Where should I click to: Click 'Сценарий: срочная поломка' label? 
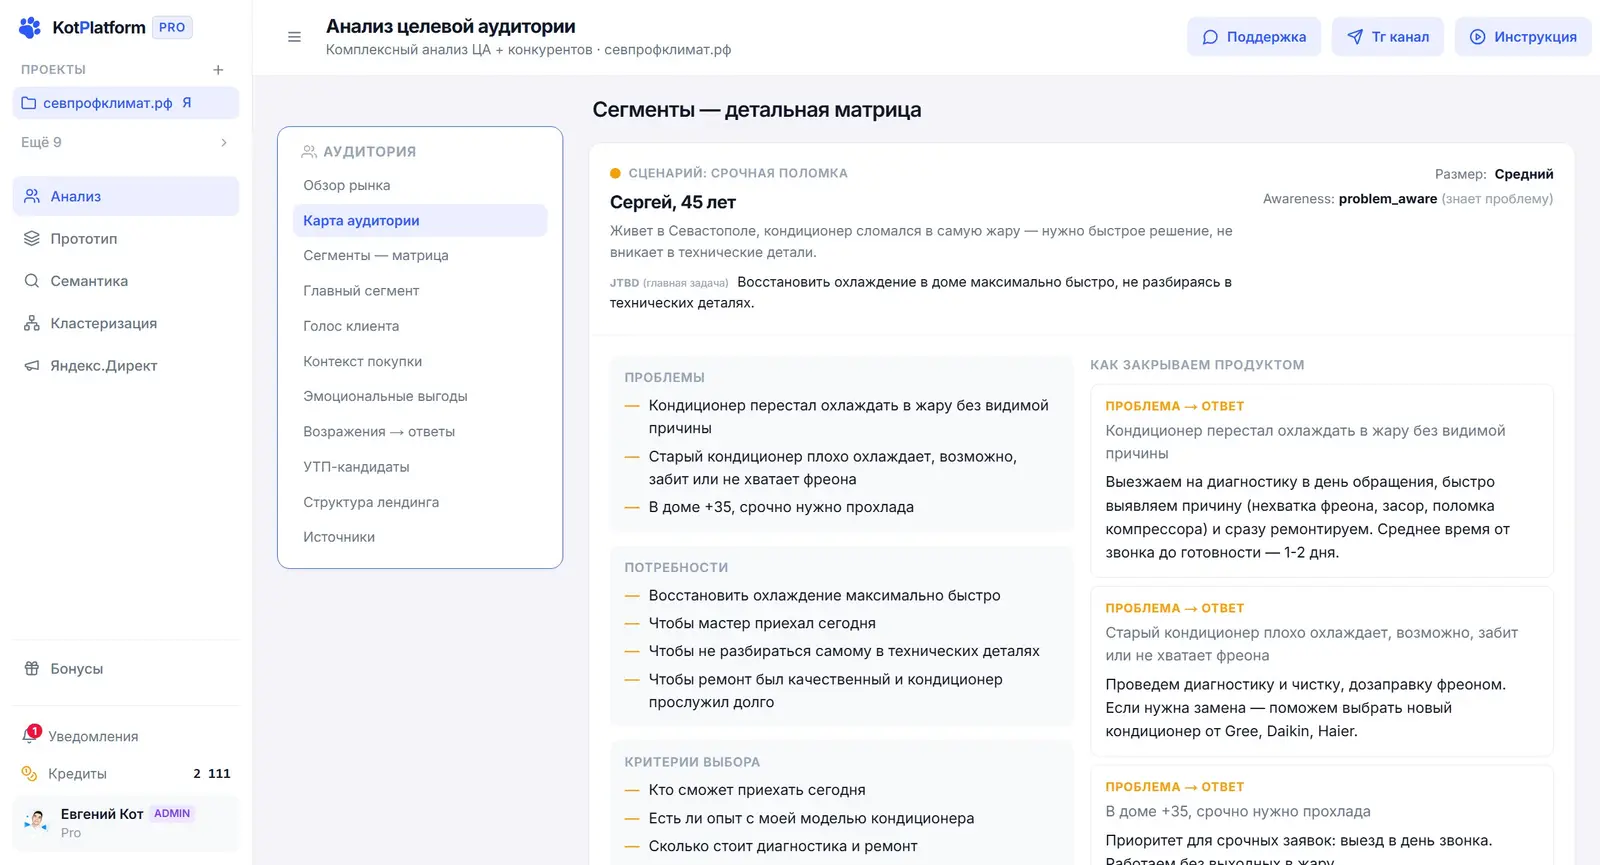coord(738,173)
